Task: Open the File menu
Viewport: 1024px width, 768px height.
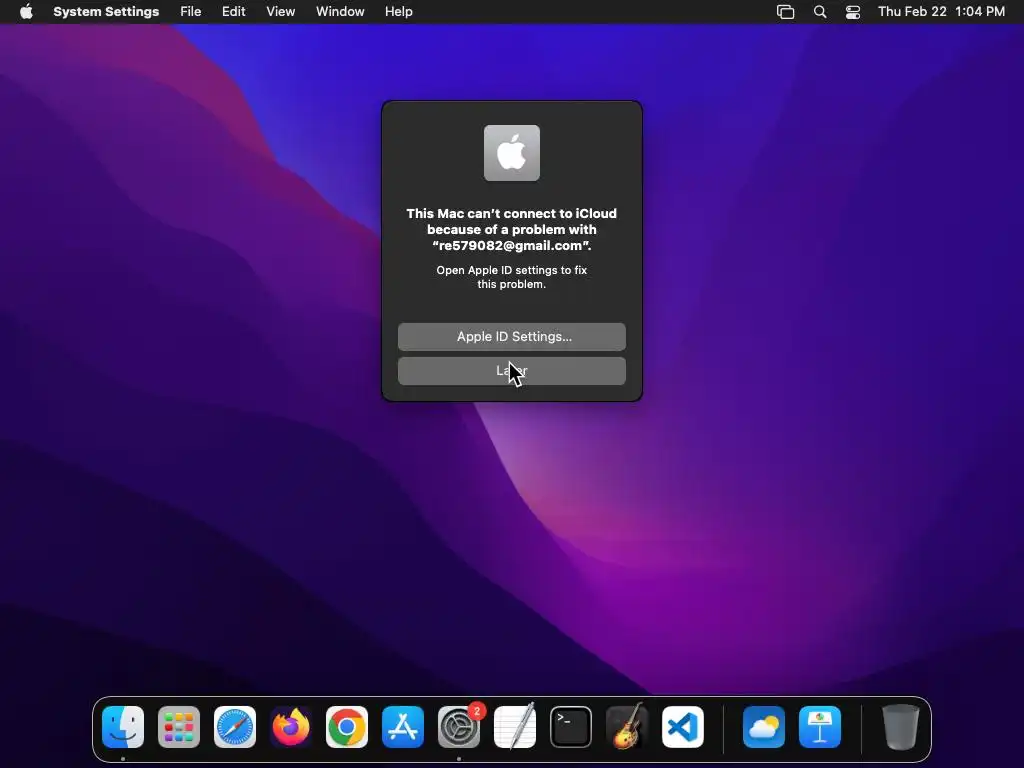Action: point(191,12)
